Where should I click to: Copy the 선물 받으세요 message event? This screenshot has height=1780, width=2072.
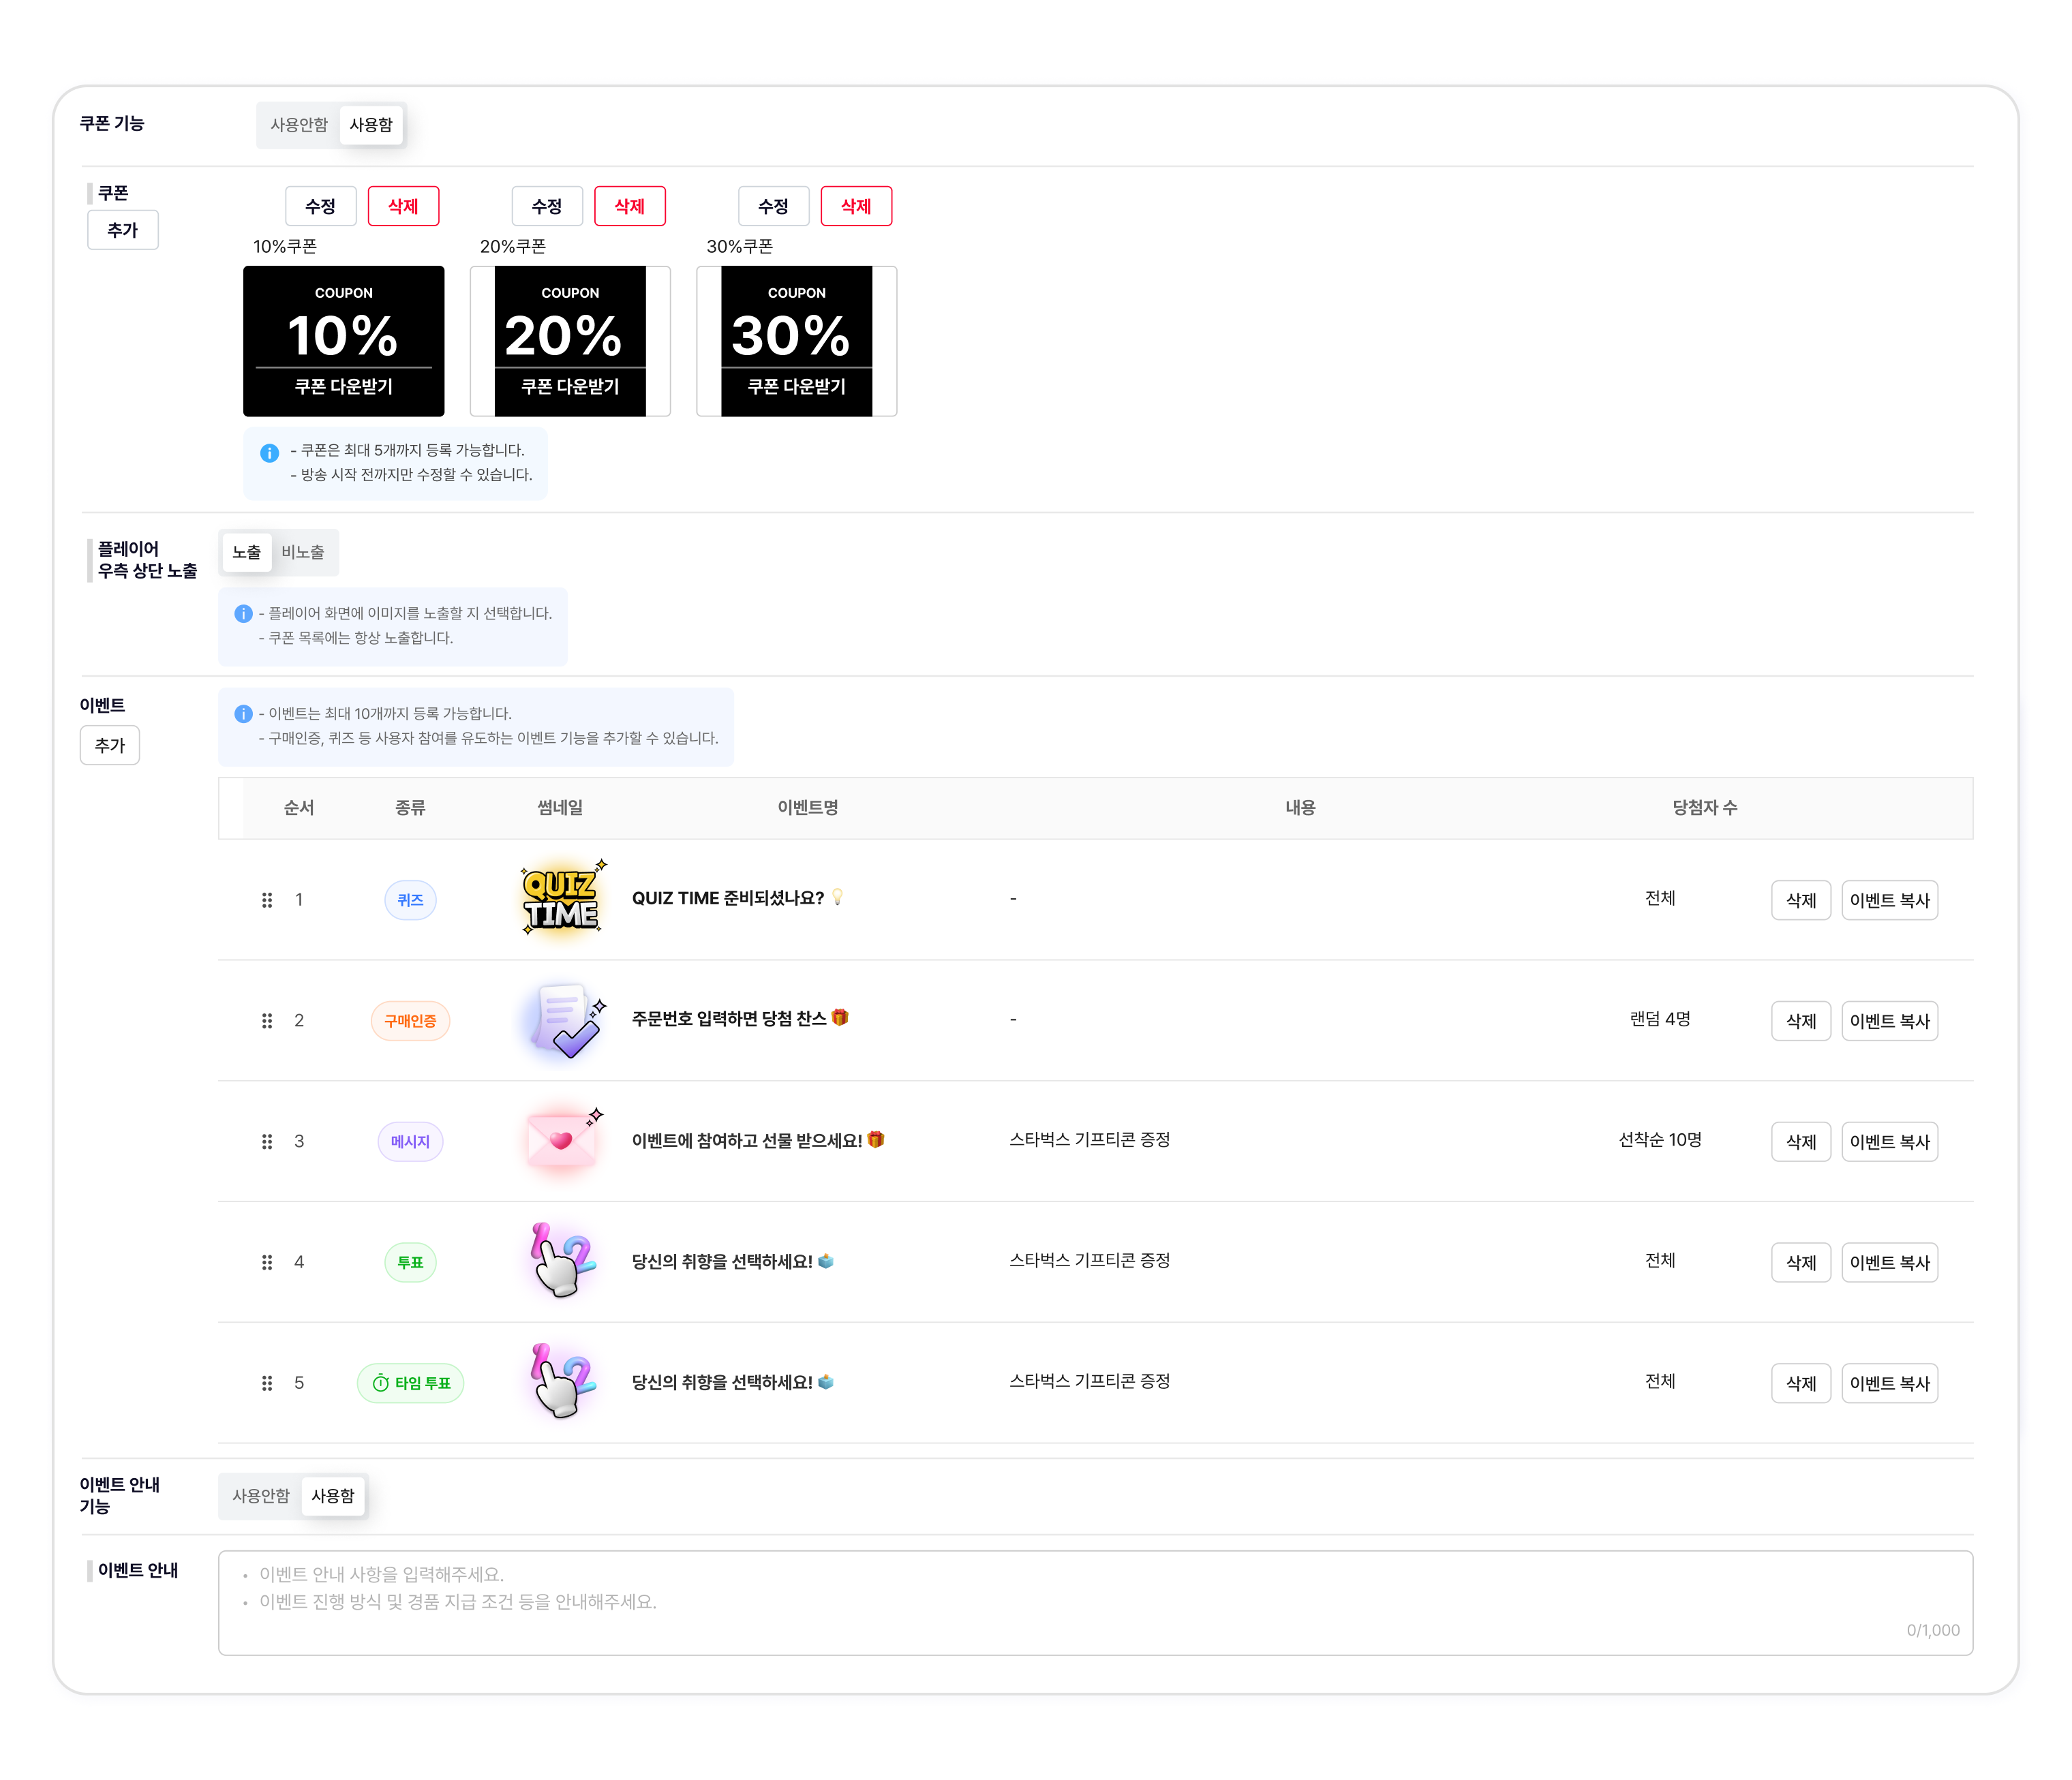[1890, 1142]
